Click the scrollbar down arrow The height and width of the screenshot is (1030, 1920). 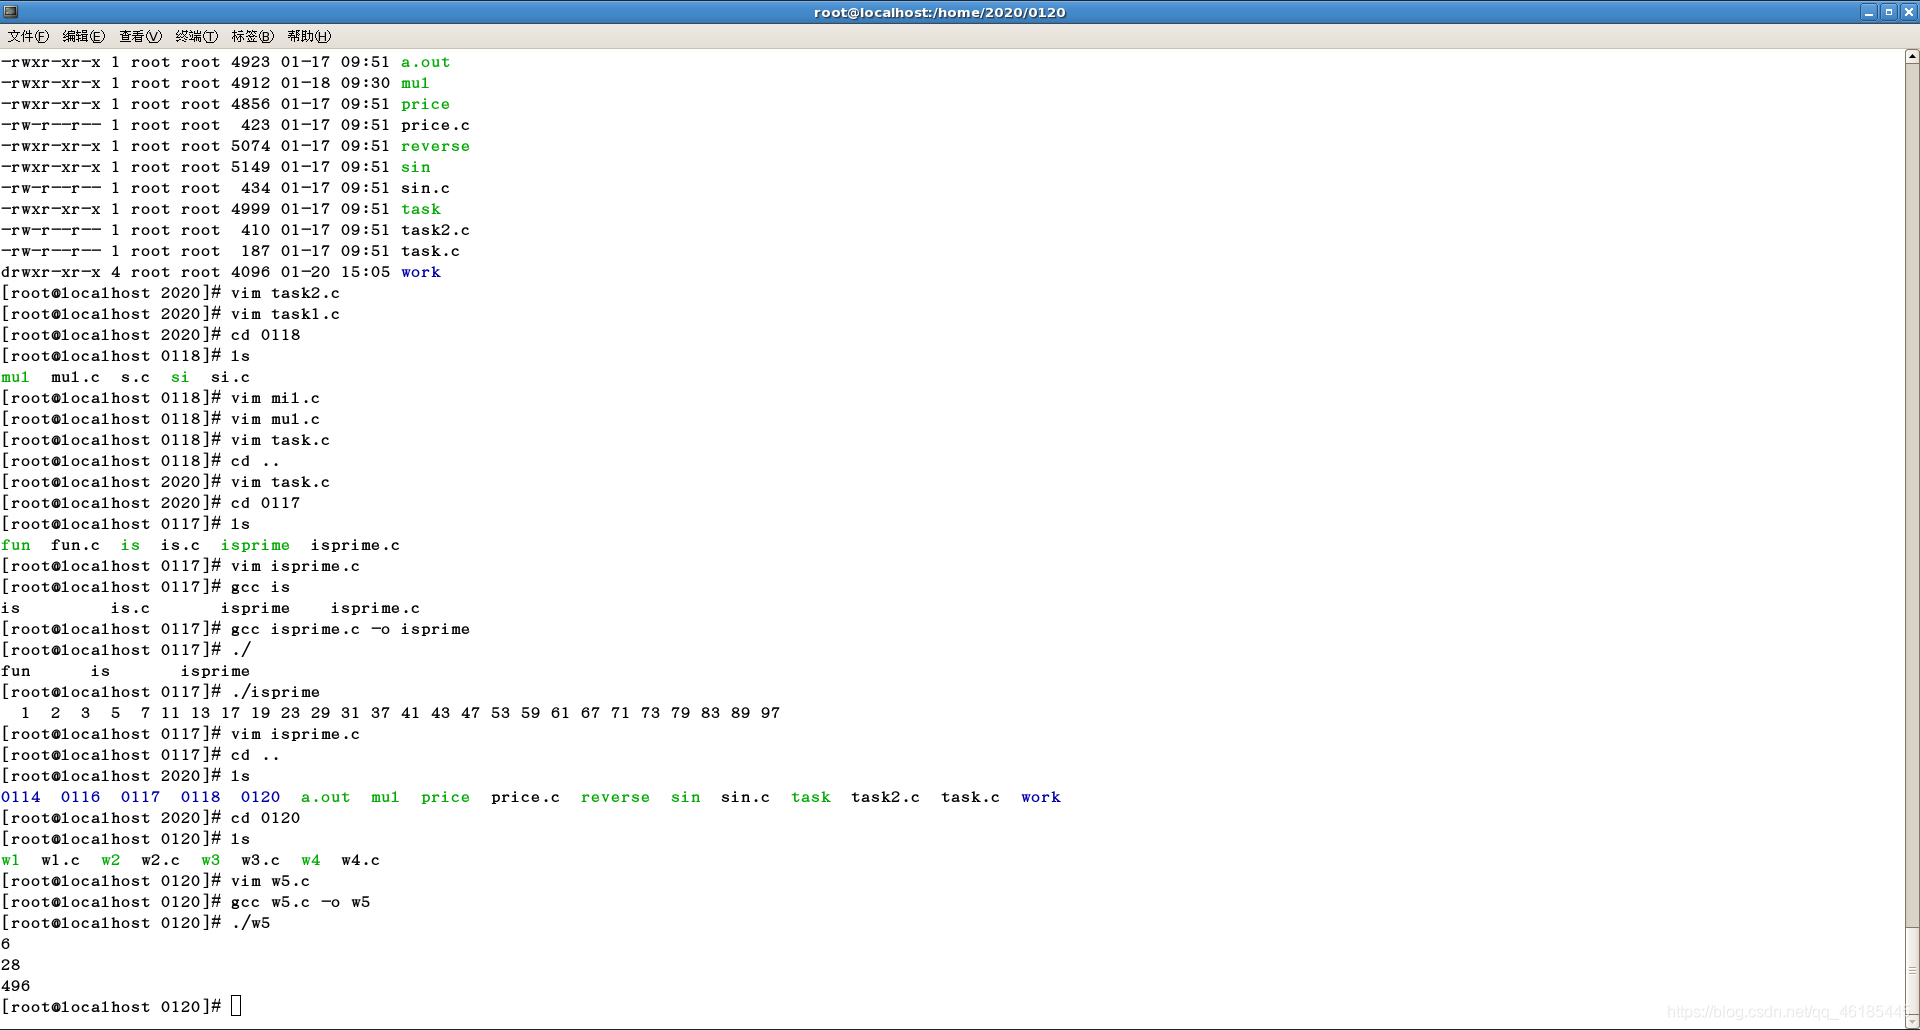[x=1912, y=1021]
